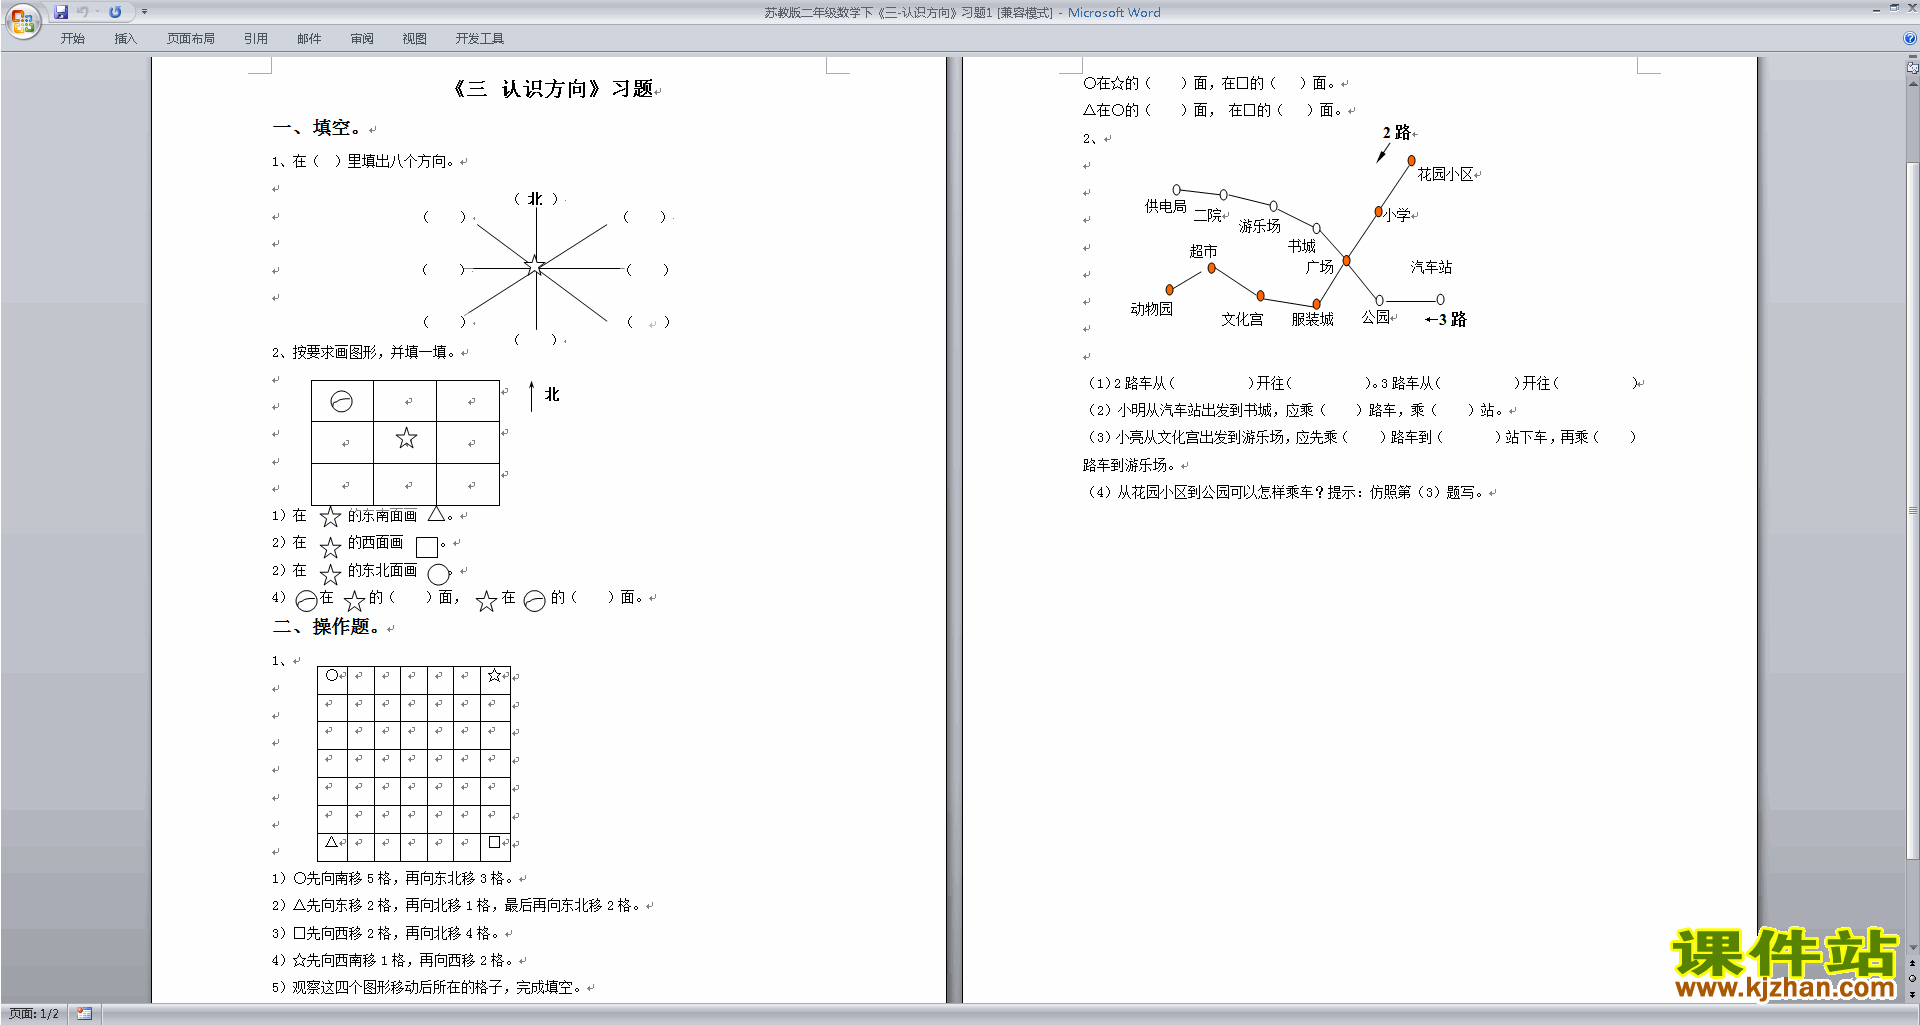
Task: Click the text 汽车站 on the route map
Action: (1431, 267)
